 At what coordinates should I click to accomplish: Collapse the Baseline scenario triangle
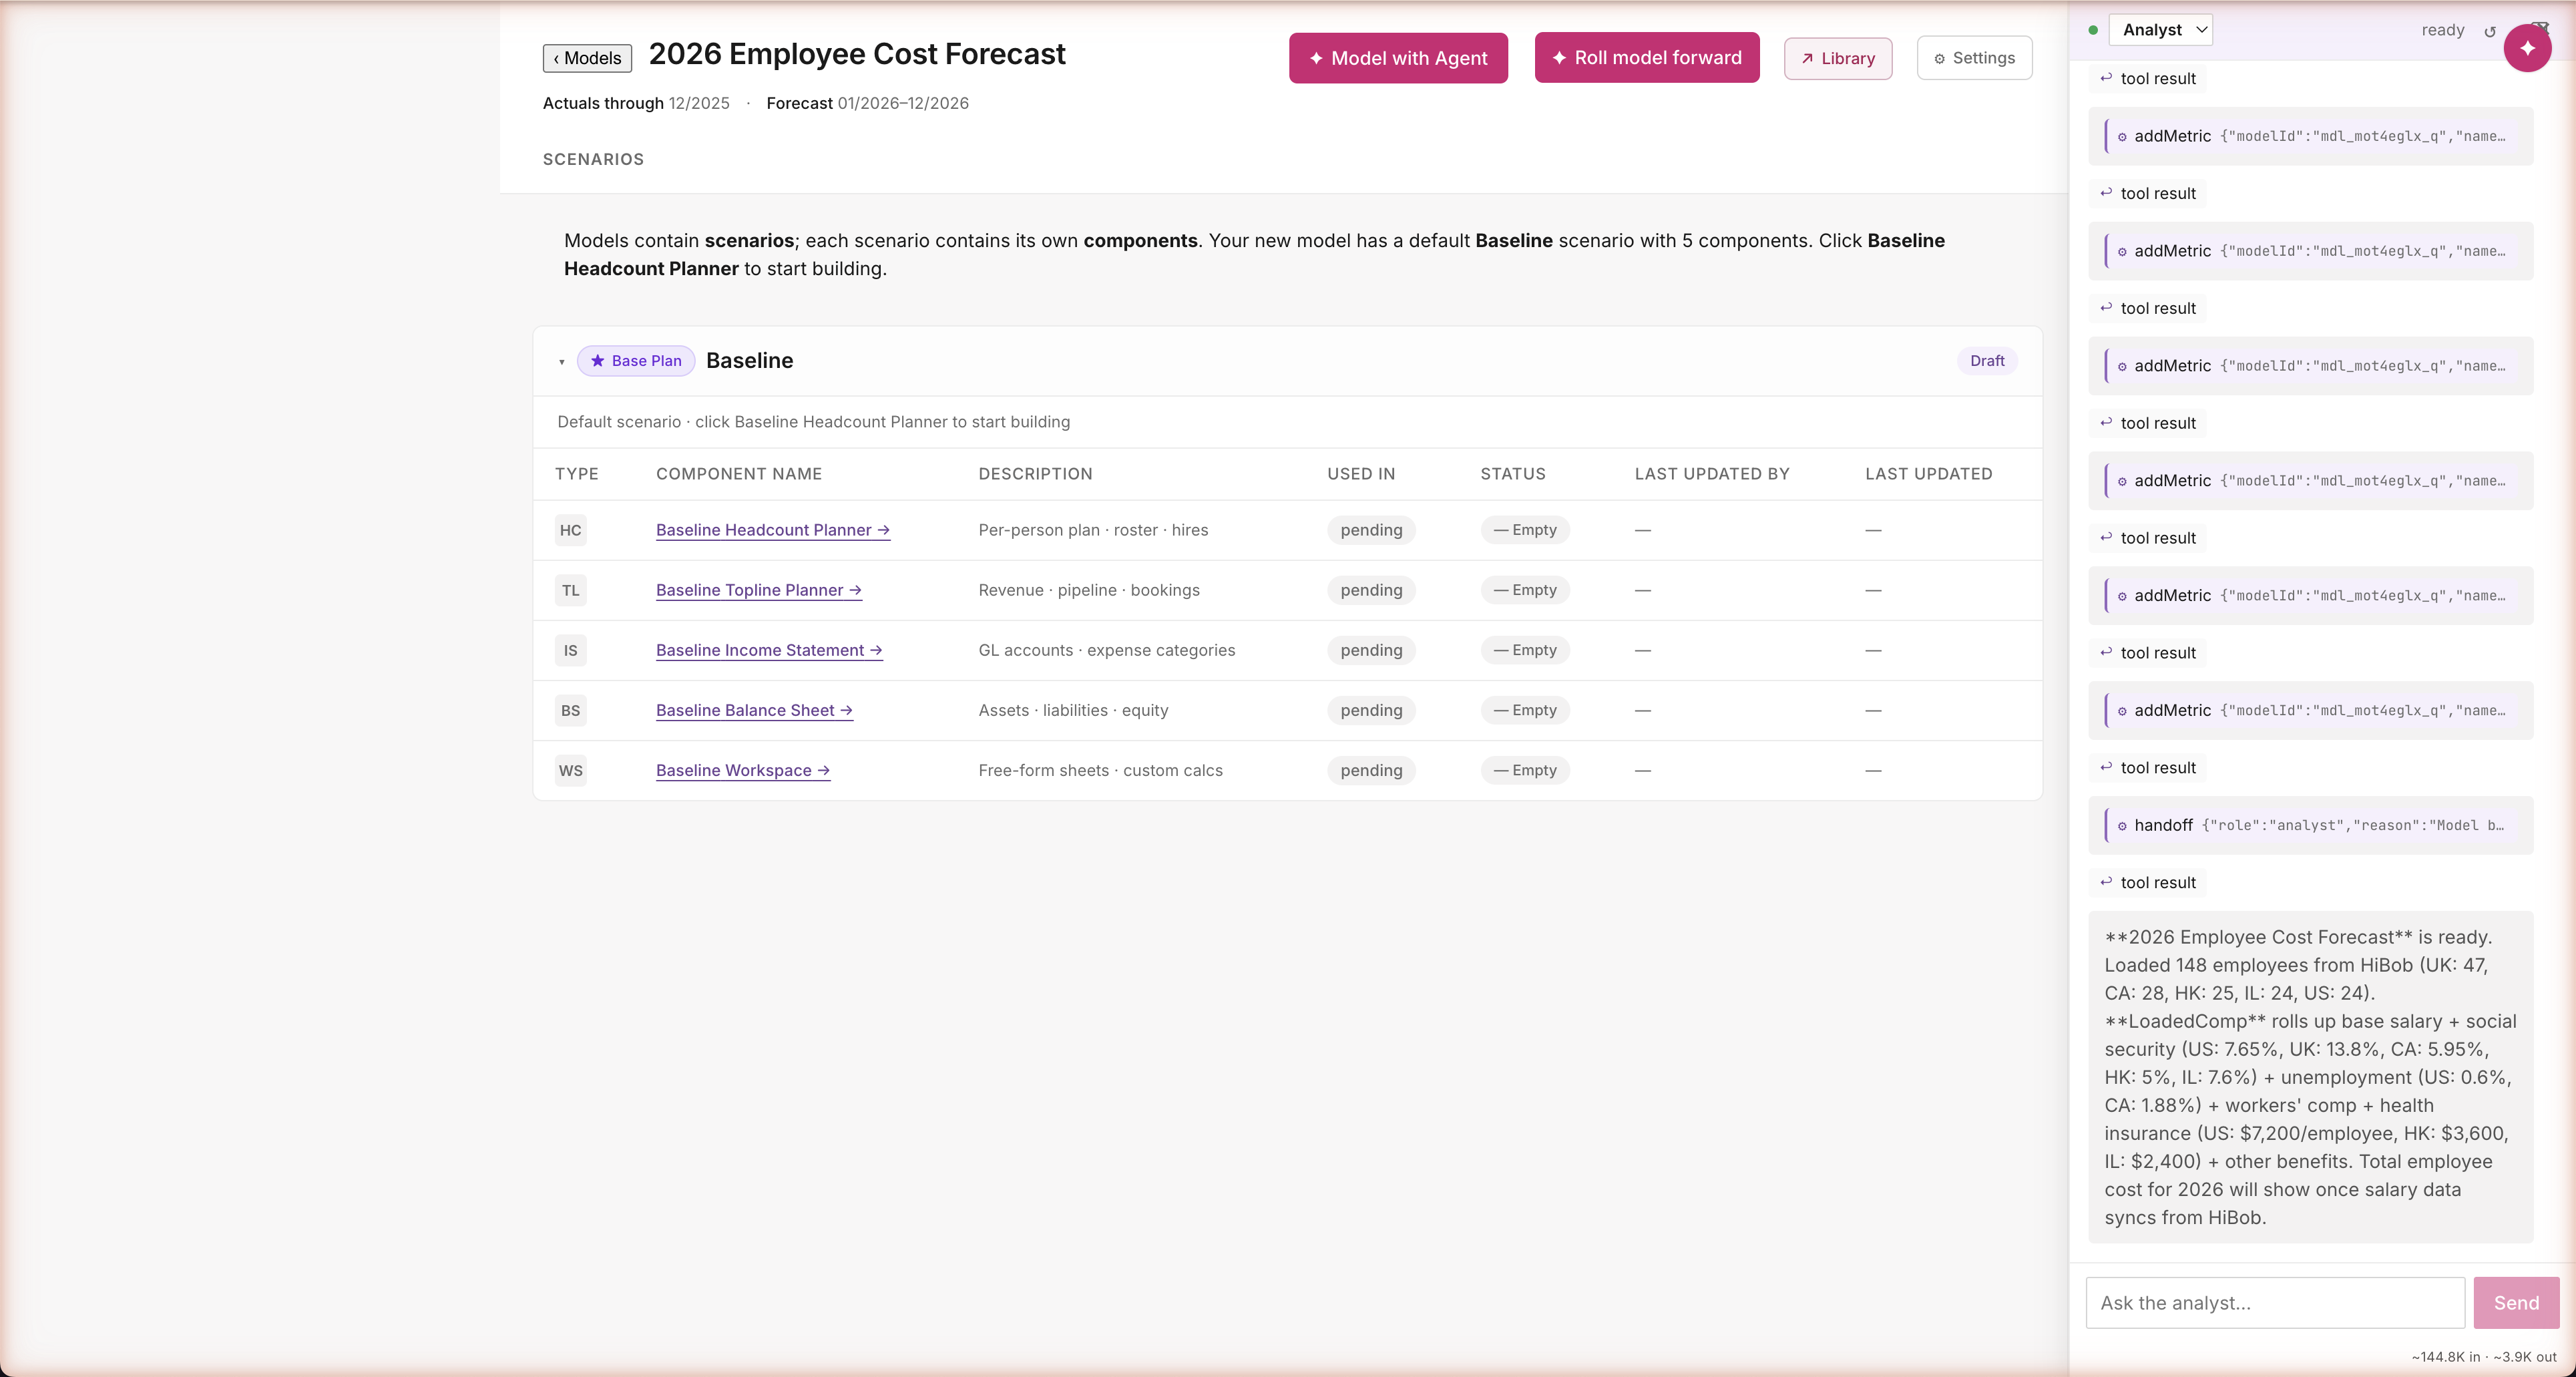[x=562, y=362]
